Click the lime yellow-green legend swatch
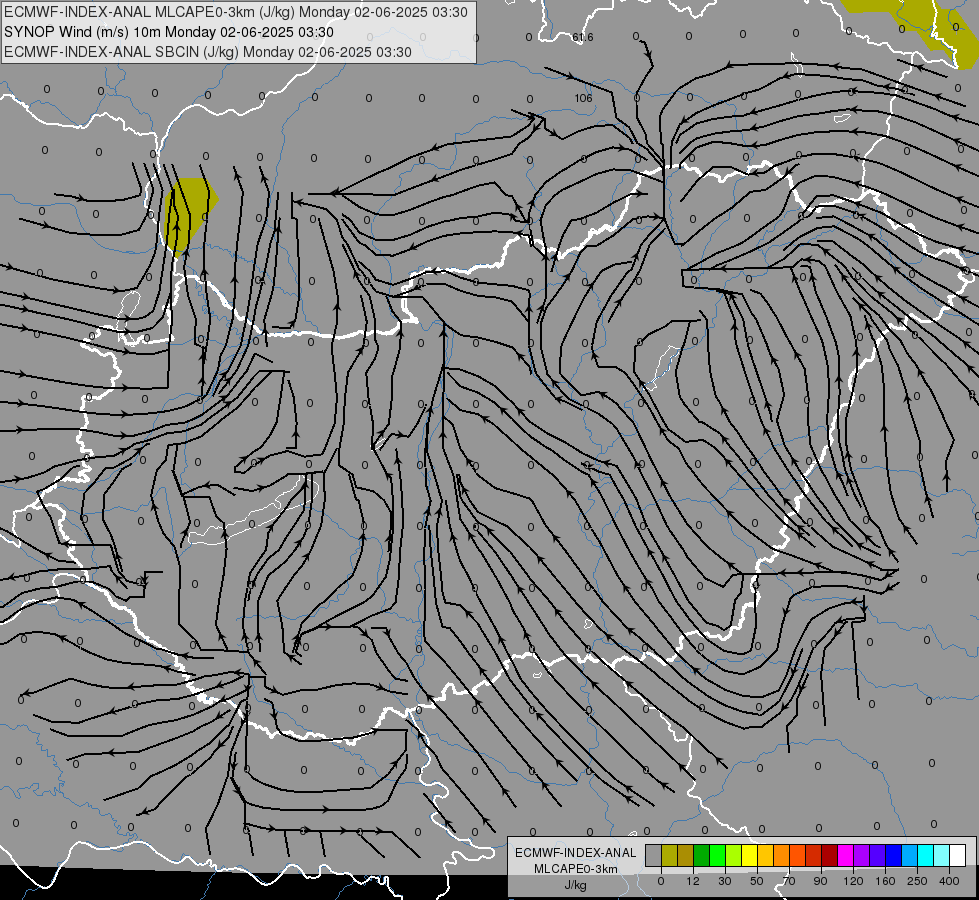Screen dimensions: 979x900 point(734,855)
